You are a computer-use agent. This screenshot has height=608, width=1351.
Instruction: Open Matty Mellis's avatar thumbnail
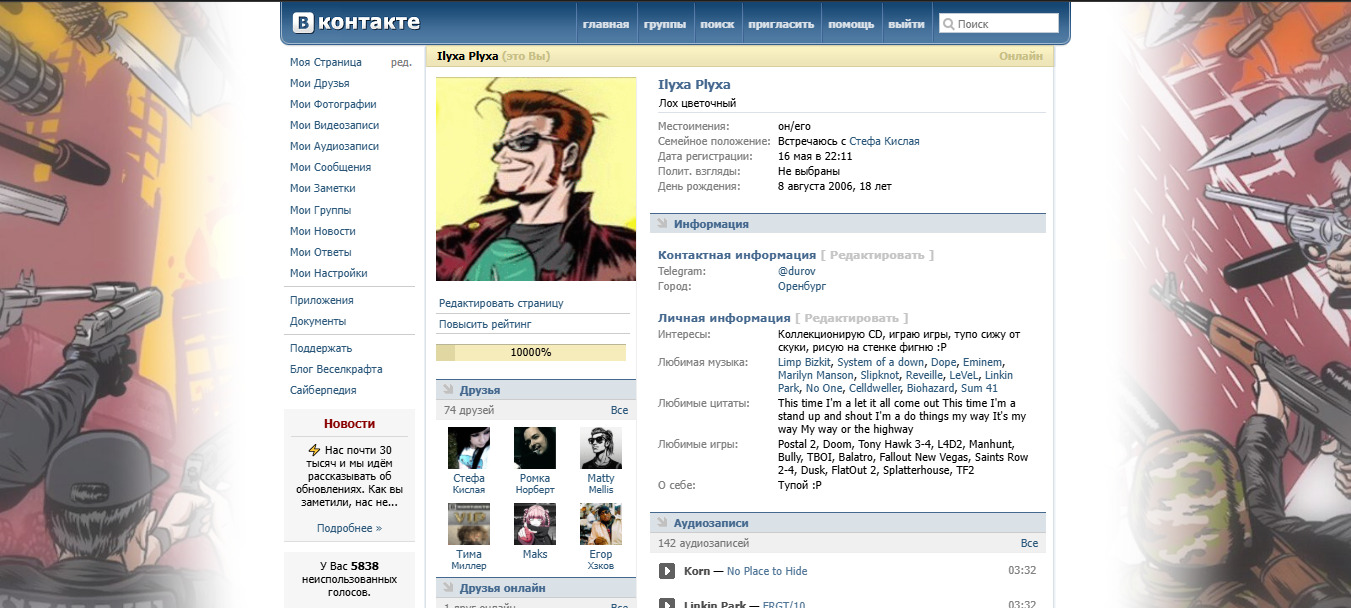pyautogui.click(x=600, y=448)
